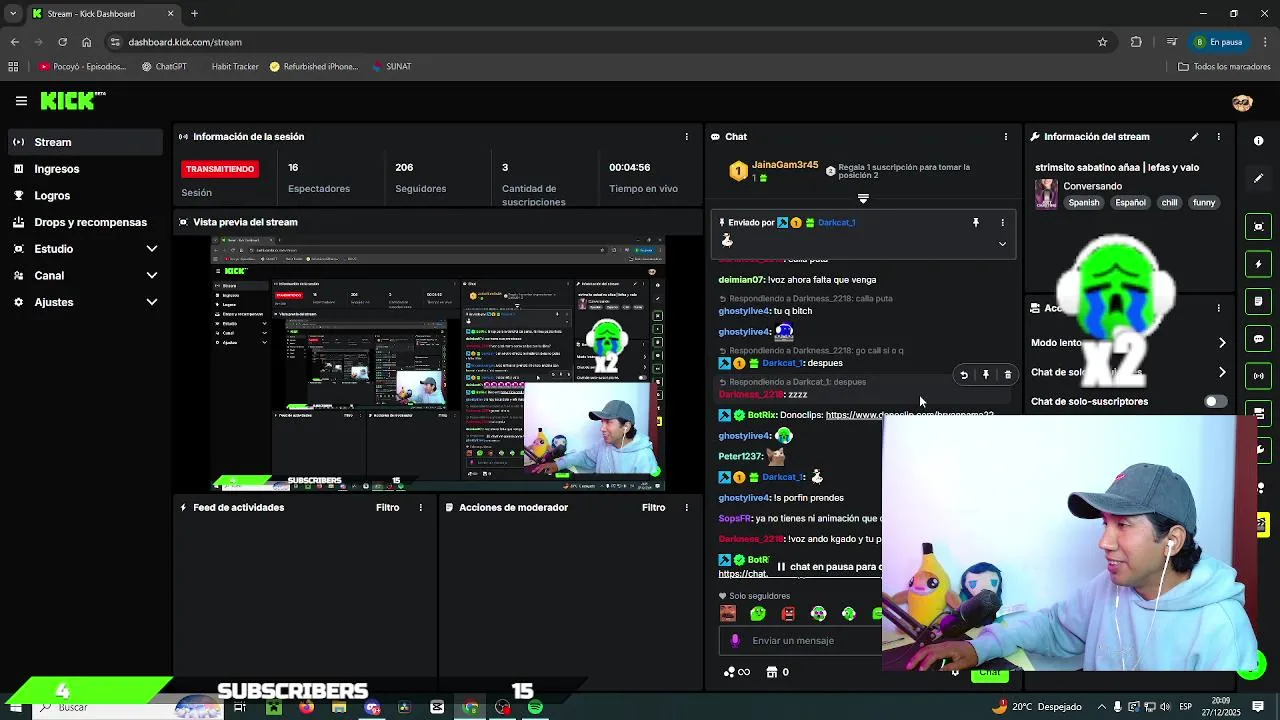Click the Spanish tag chip
Image resolution: width=1280 pixels, height=720 pixels.
pyautogui.click(x=1083, y=203)
